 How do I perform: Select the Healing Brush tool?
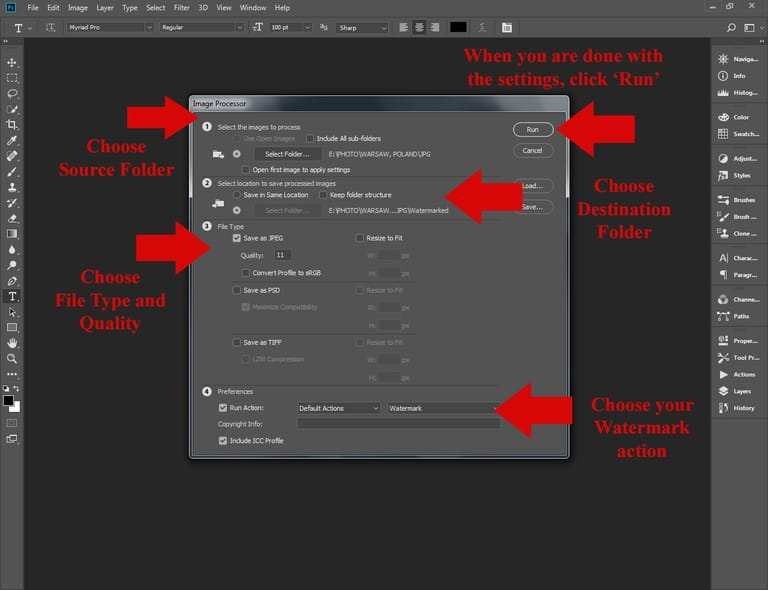tap(12, 156)
